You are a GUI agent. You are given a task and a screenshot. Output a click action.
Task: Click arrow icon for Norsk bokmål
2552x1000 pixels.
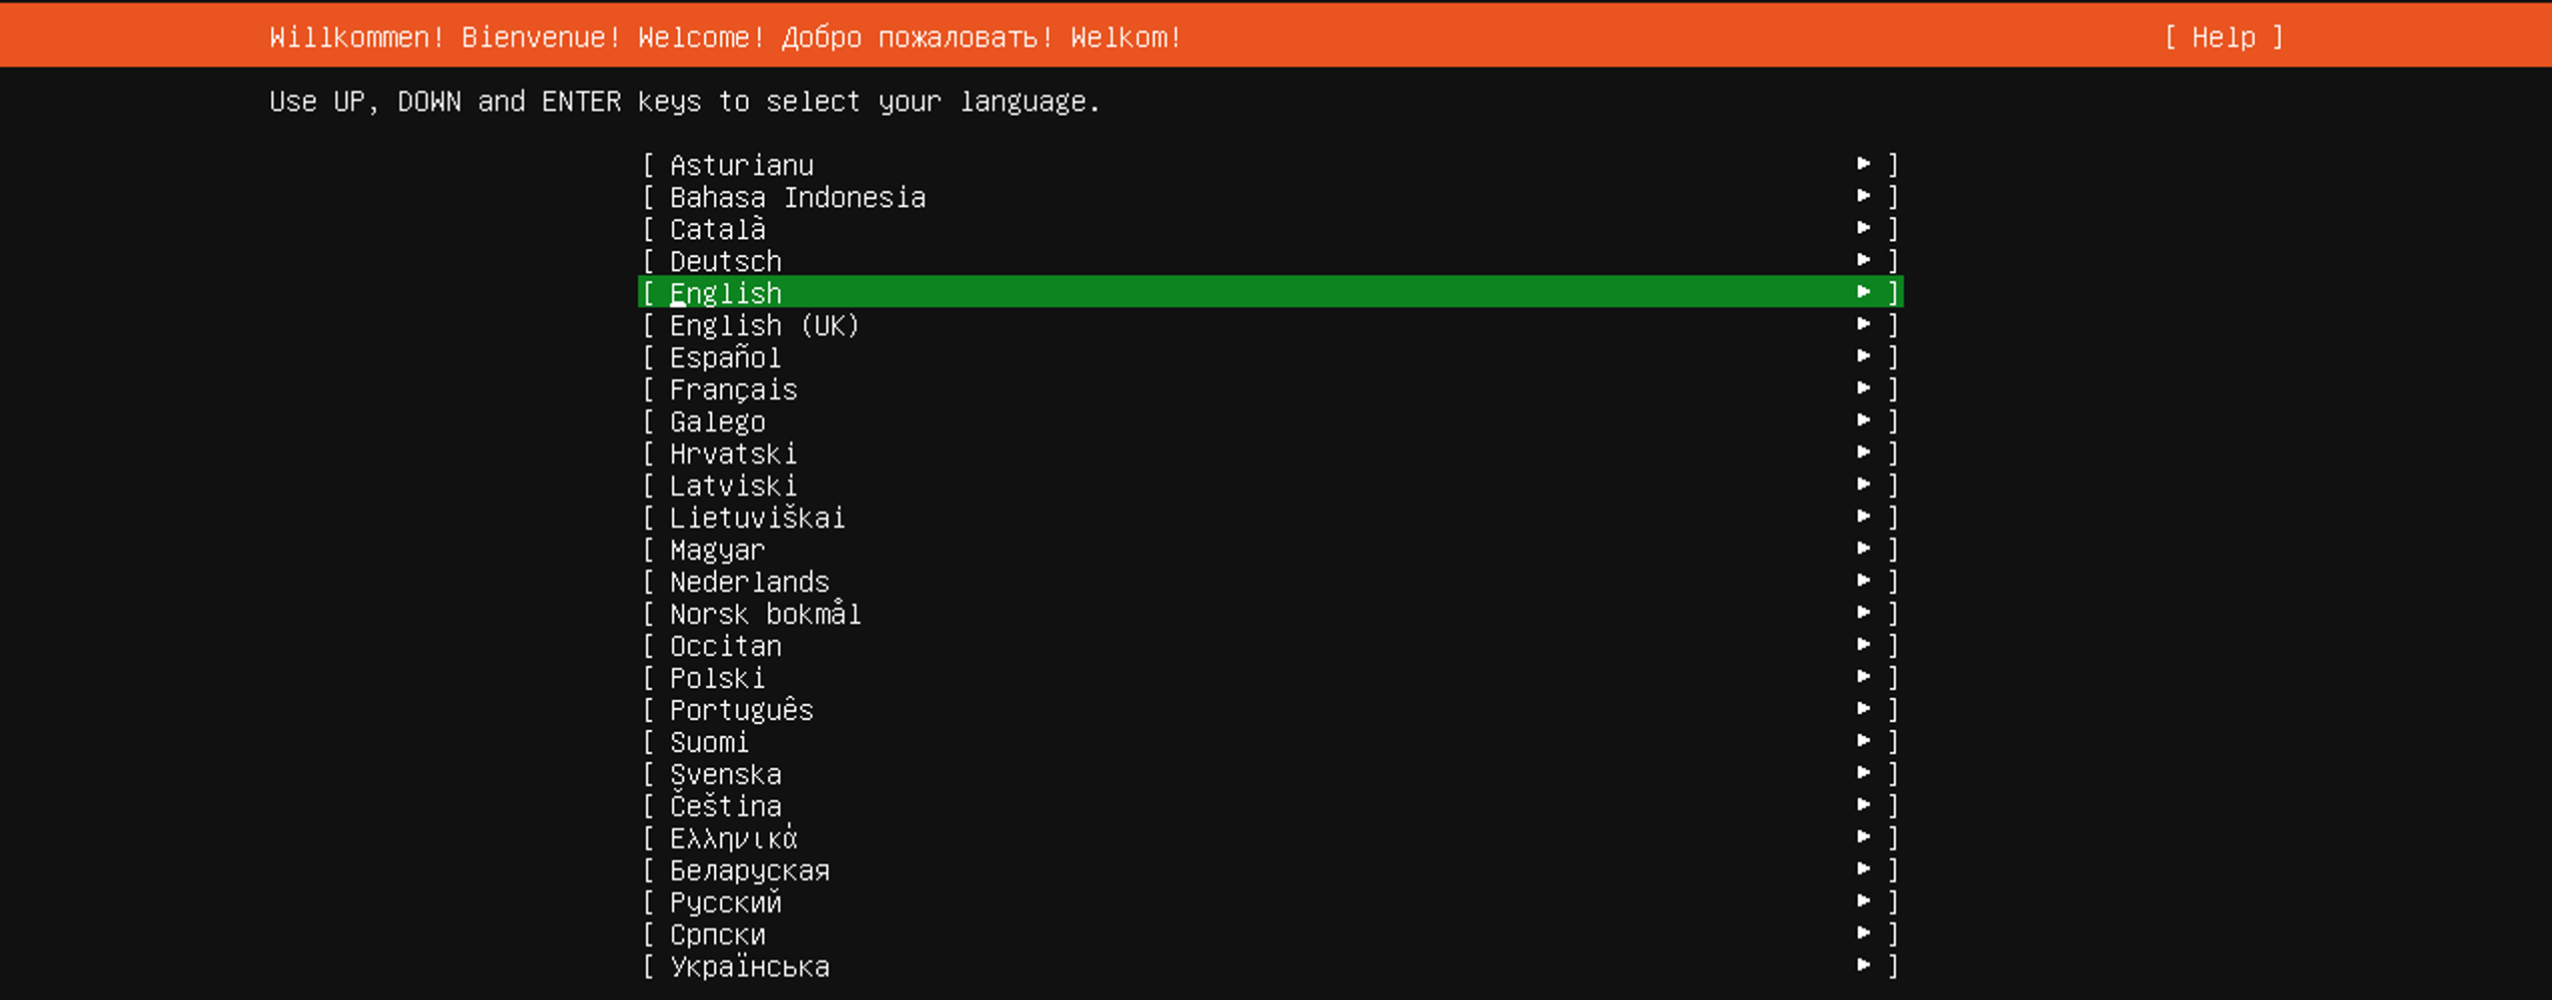click(x=1863, y=612)
